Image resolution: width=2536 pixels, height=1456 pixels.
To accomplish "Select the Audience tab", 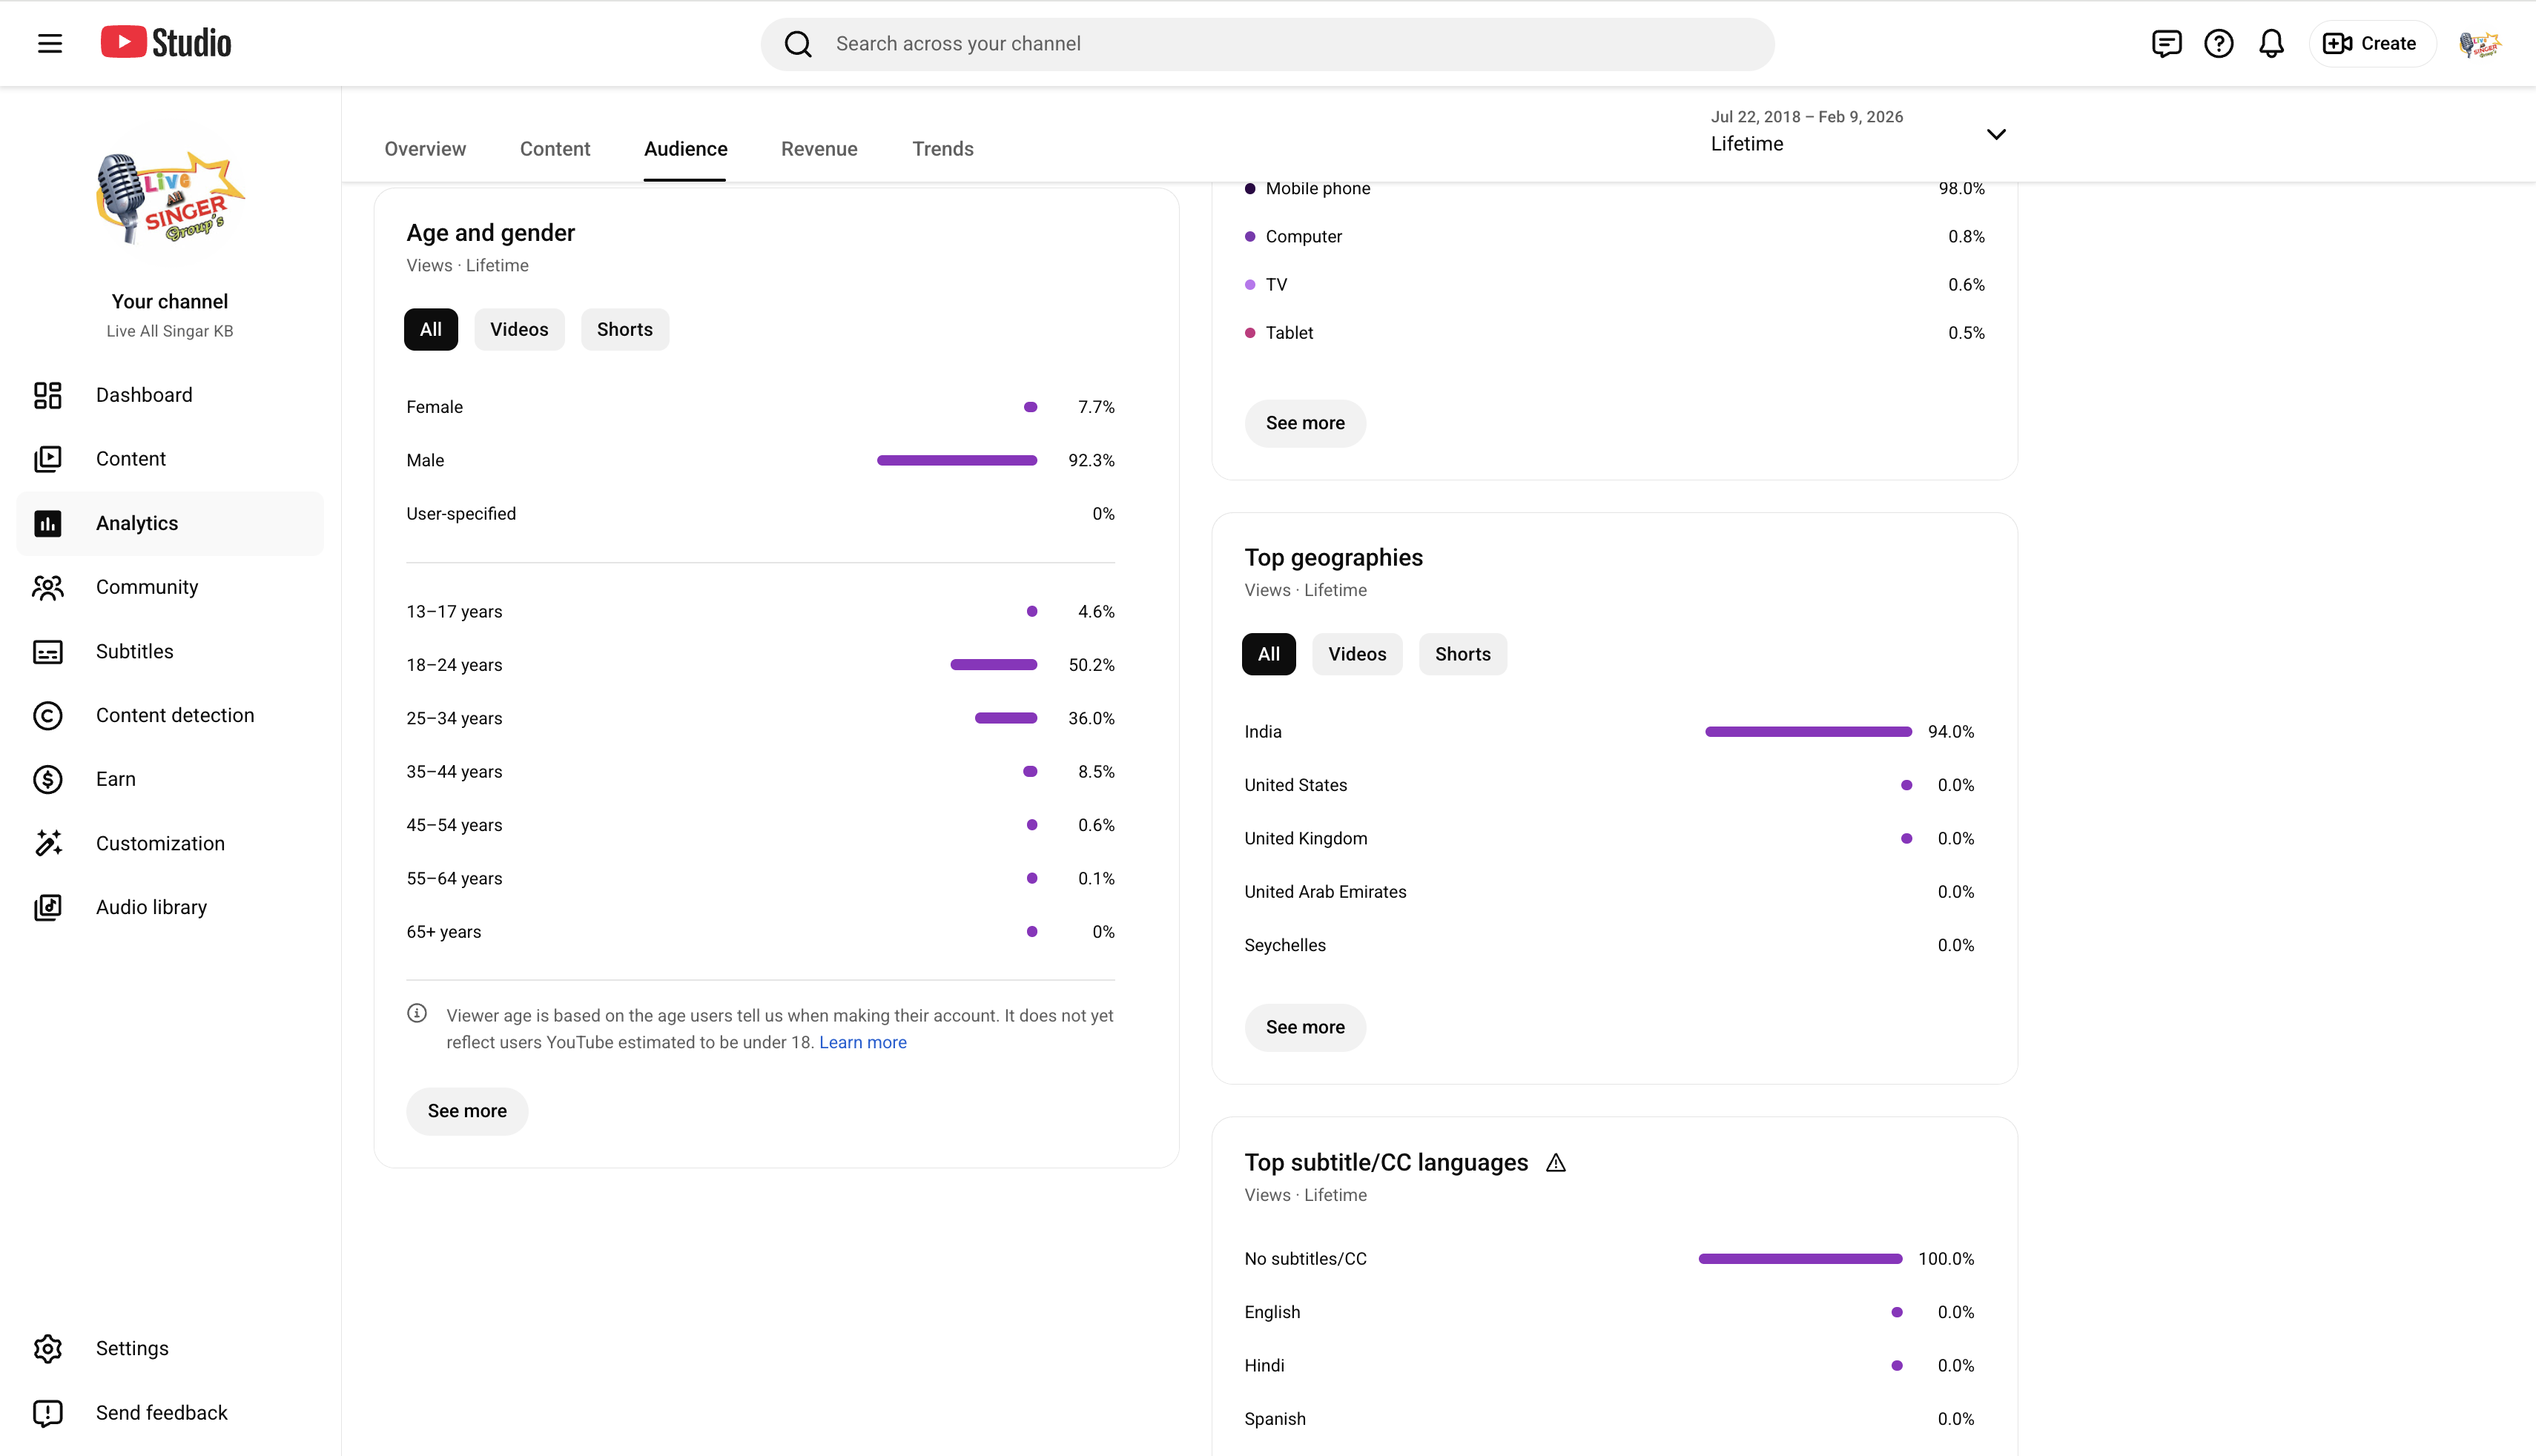I will [685, 149].
